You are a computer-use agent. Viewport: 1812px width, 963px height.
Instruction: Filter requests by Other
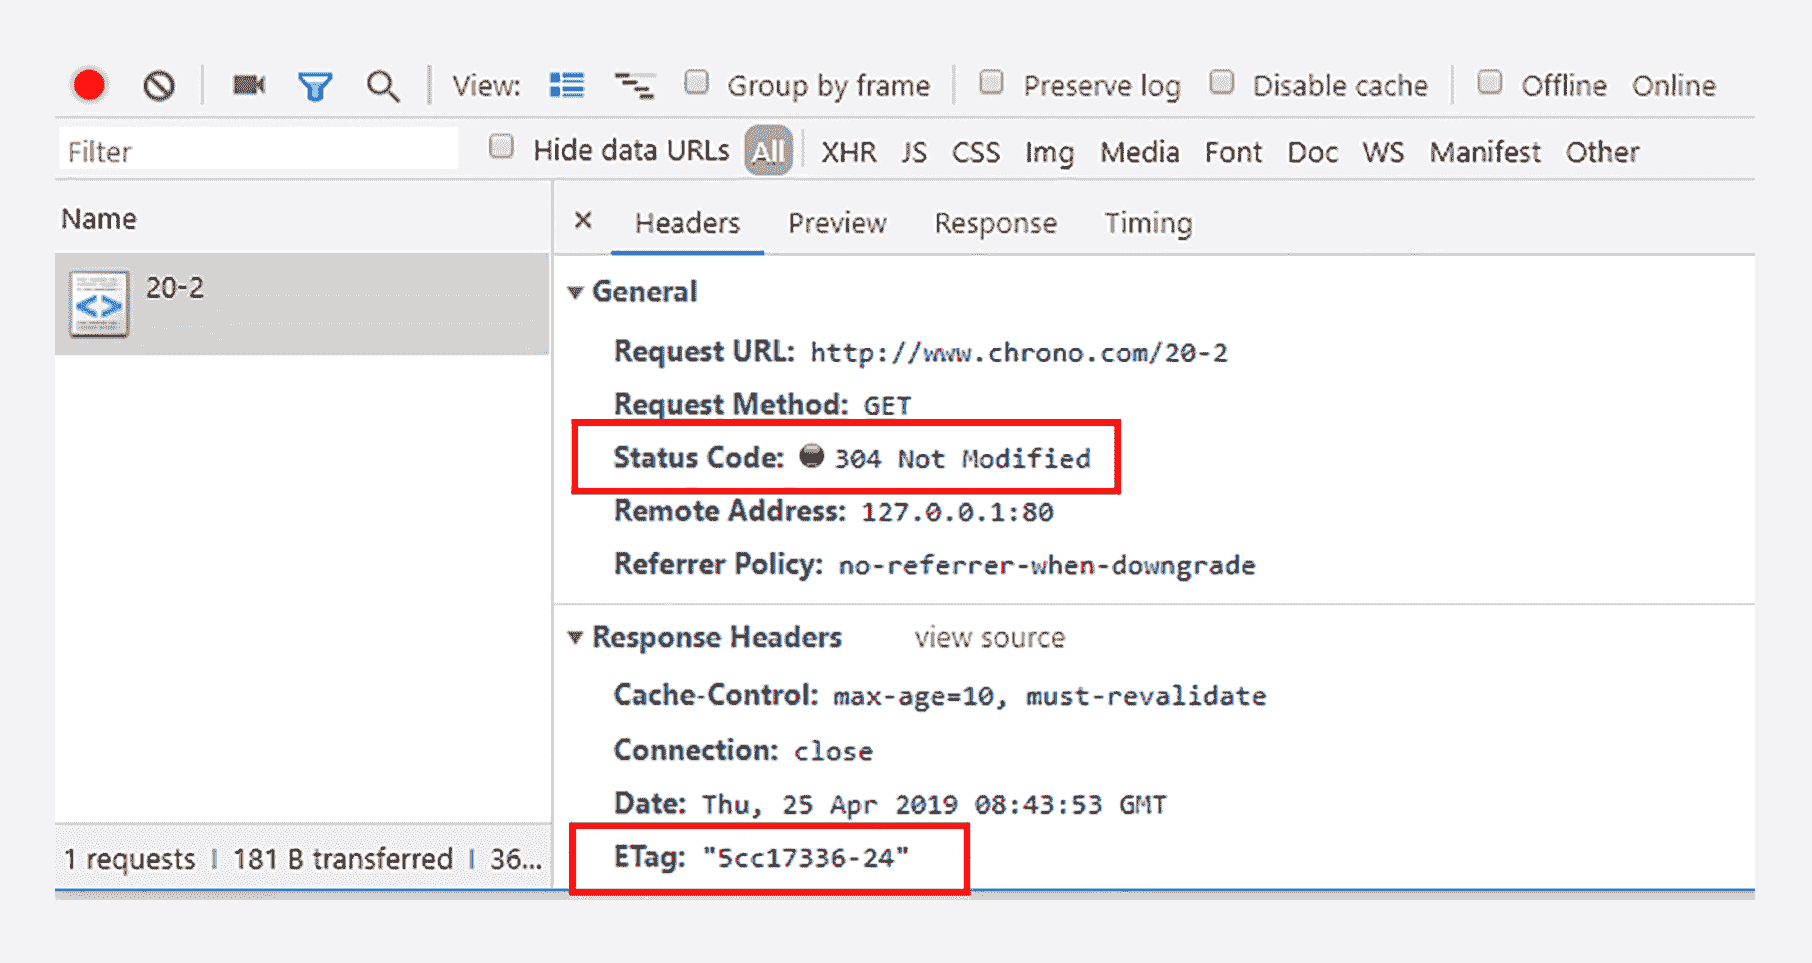(x=1602, y=152)
